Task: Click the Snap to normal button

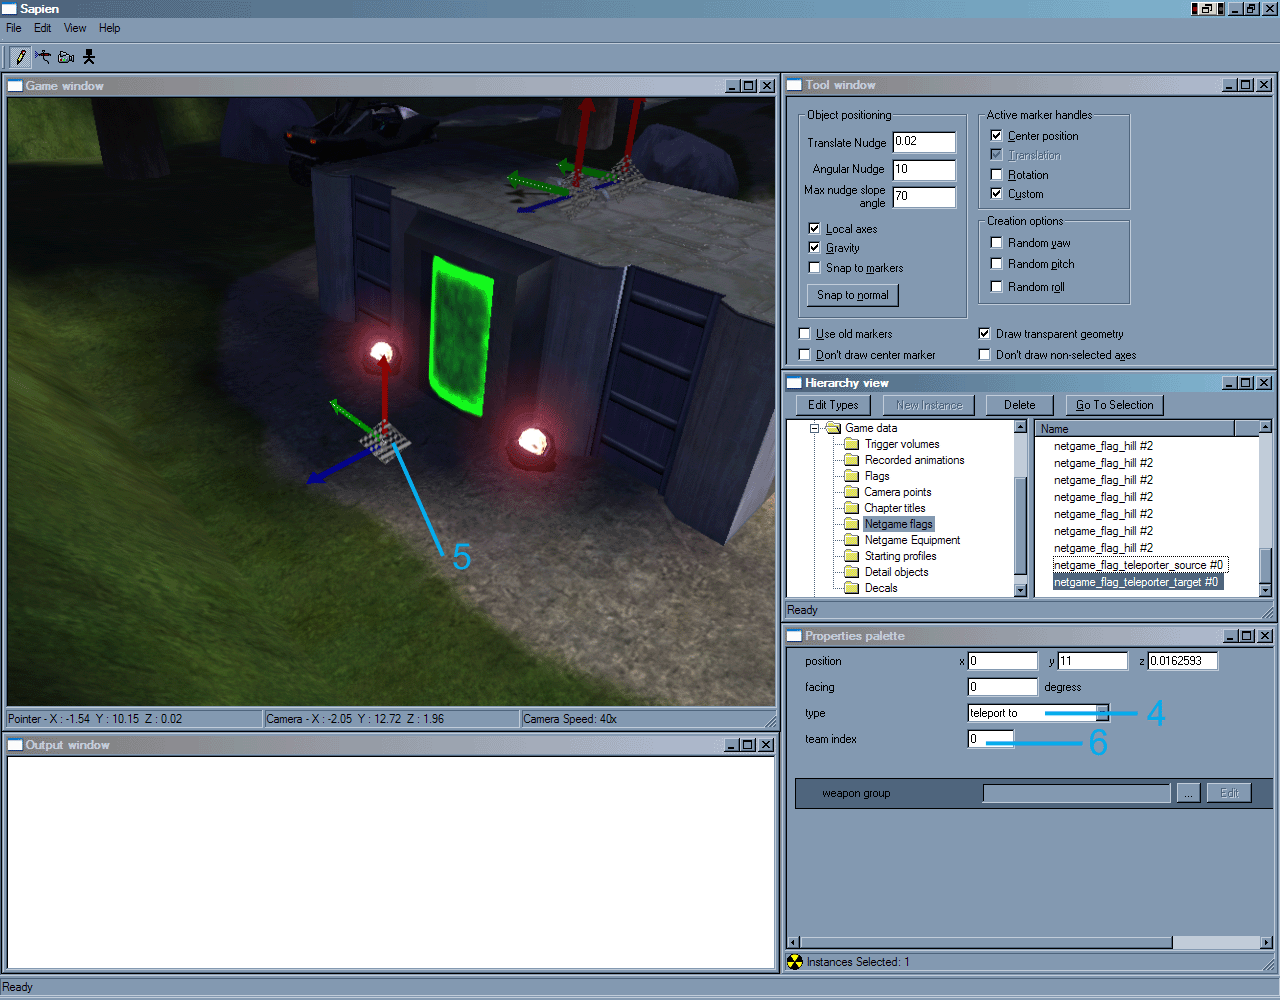Action: 853,295
